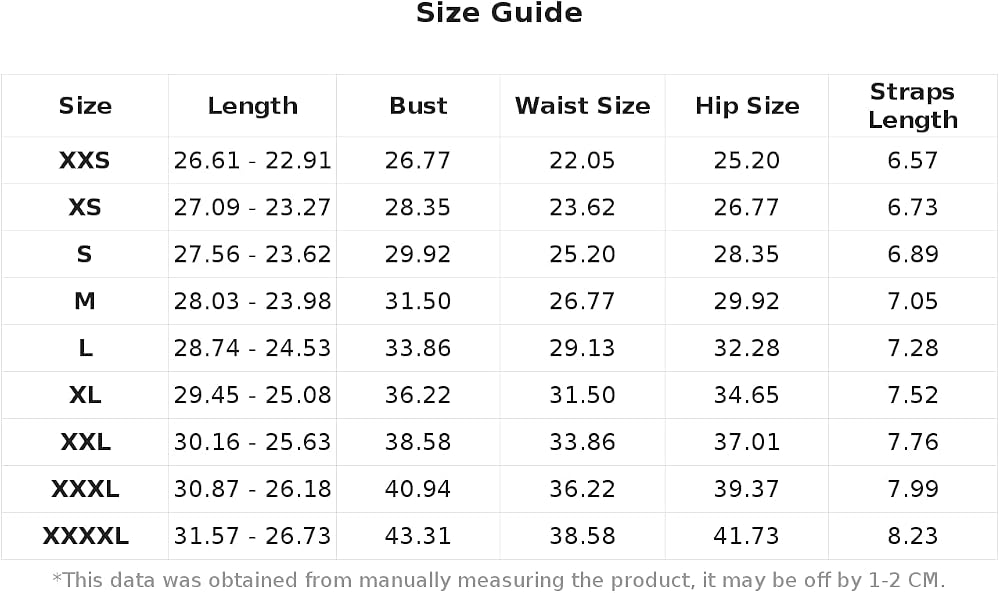
Task: Click bust value 31.50 for size M
Action: (418, 301)
